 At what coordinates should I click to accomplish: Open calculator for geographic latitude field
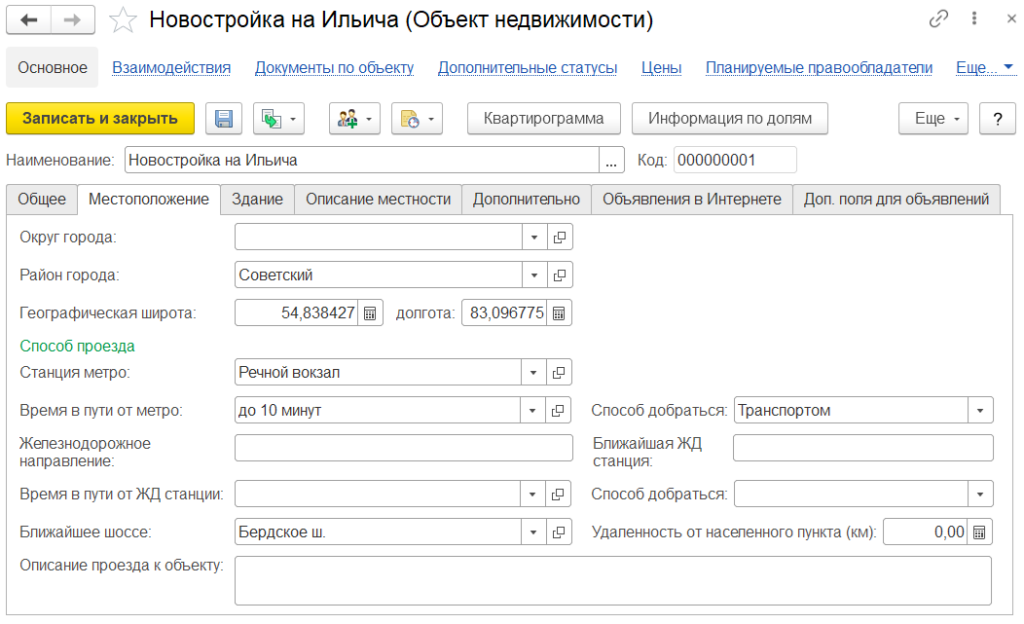tap(369, 313)
